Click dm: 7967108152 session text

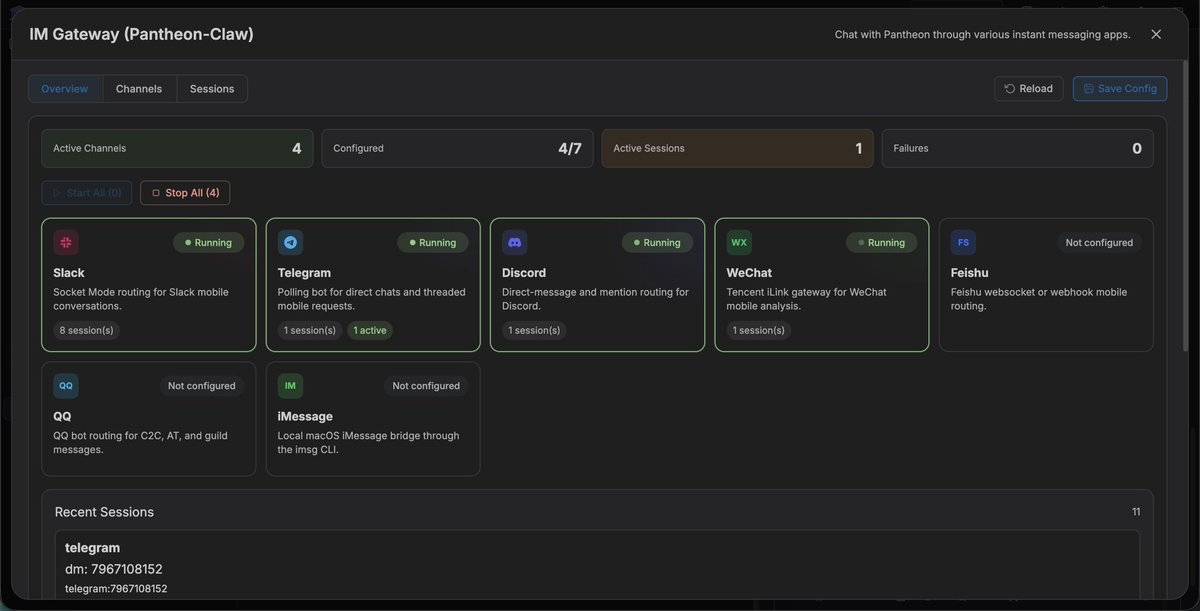click(x=114, y=569)
